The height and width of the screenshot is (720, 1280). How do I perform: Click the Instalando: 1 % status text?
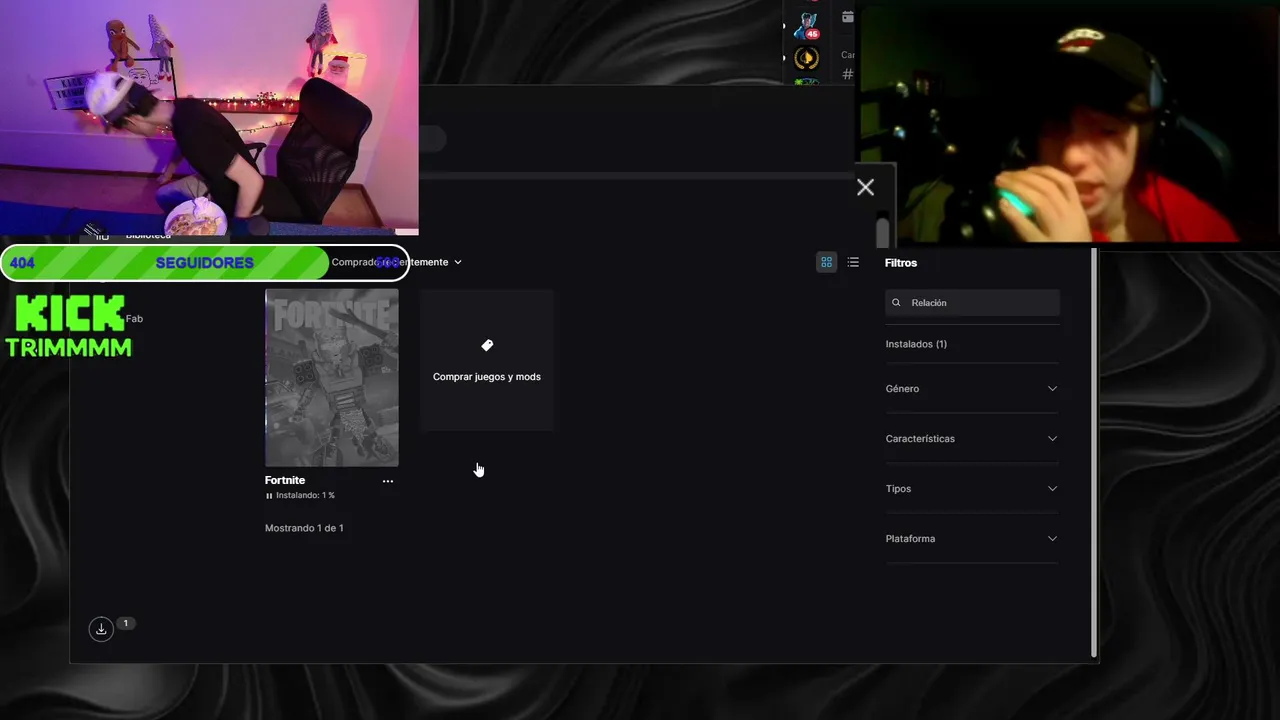pos(305,496)
